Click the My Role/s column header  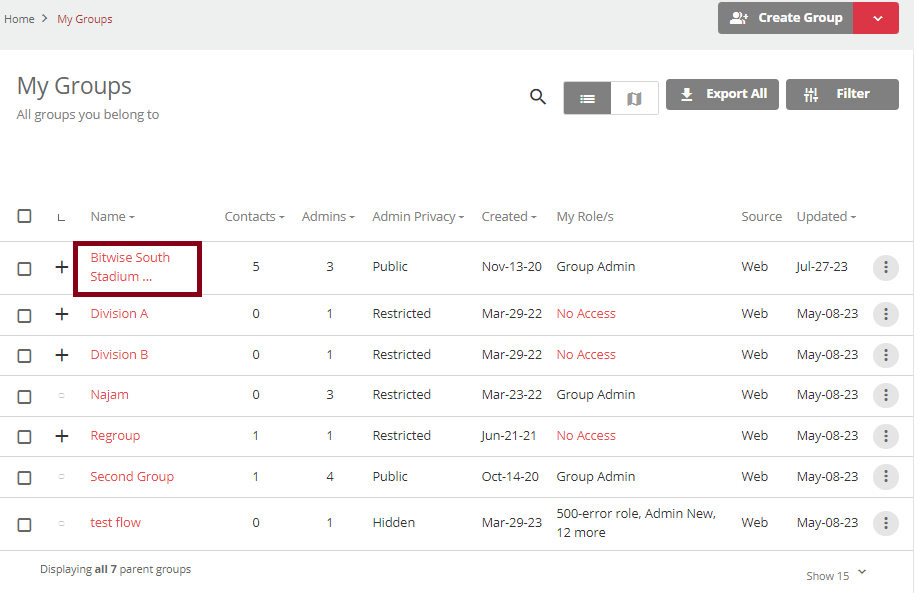tap(585, 216)
